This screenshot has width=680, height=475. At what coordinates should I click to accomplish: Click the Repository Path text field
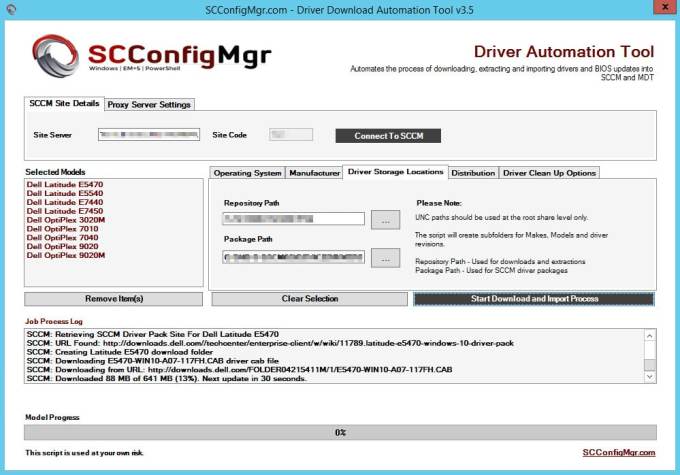294,219
